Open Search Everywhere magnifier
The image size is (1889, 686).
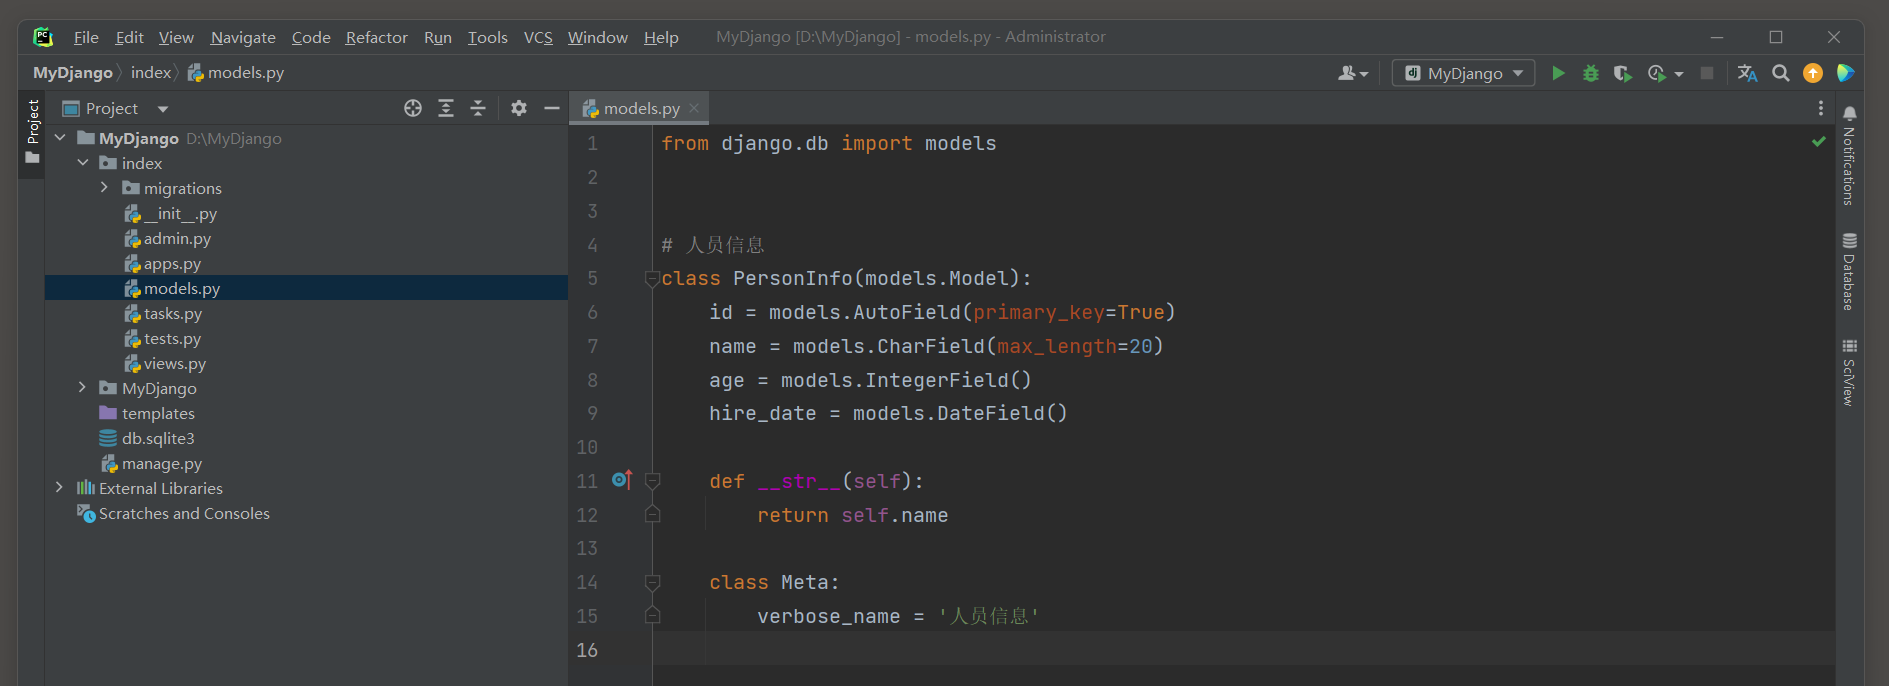point(1781,73)
